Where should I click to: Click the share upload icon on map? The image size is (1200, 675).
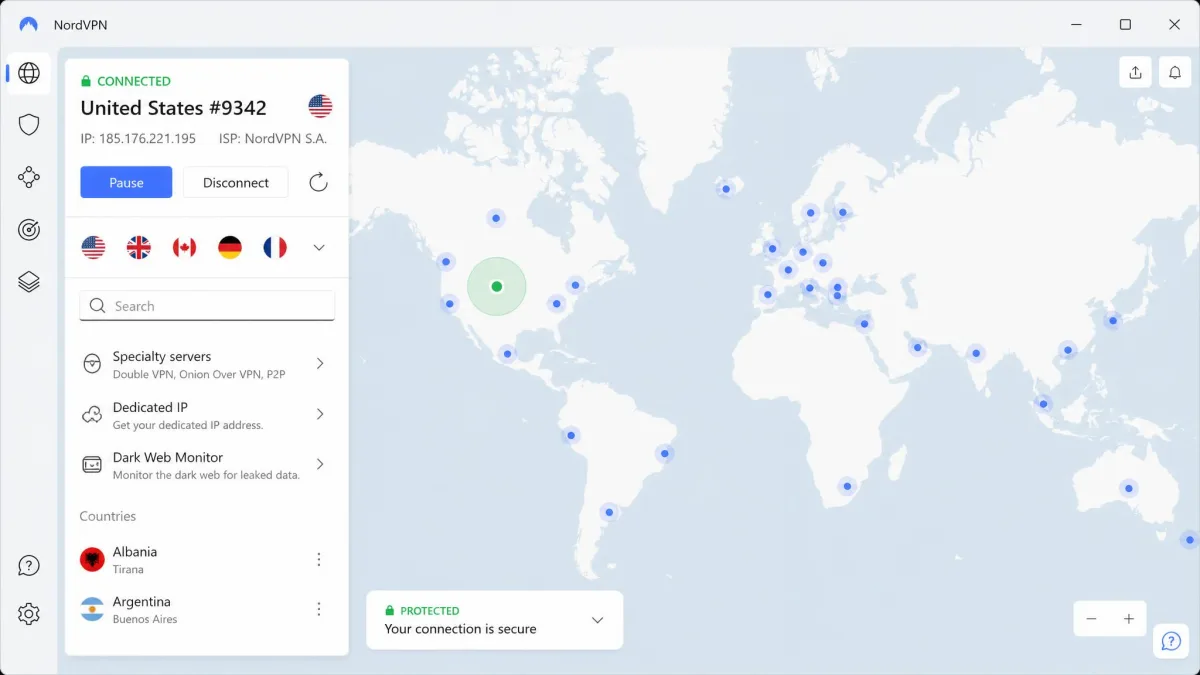pyautogui.click(x=1135, y=73)
